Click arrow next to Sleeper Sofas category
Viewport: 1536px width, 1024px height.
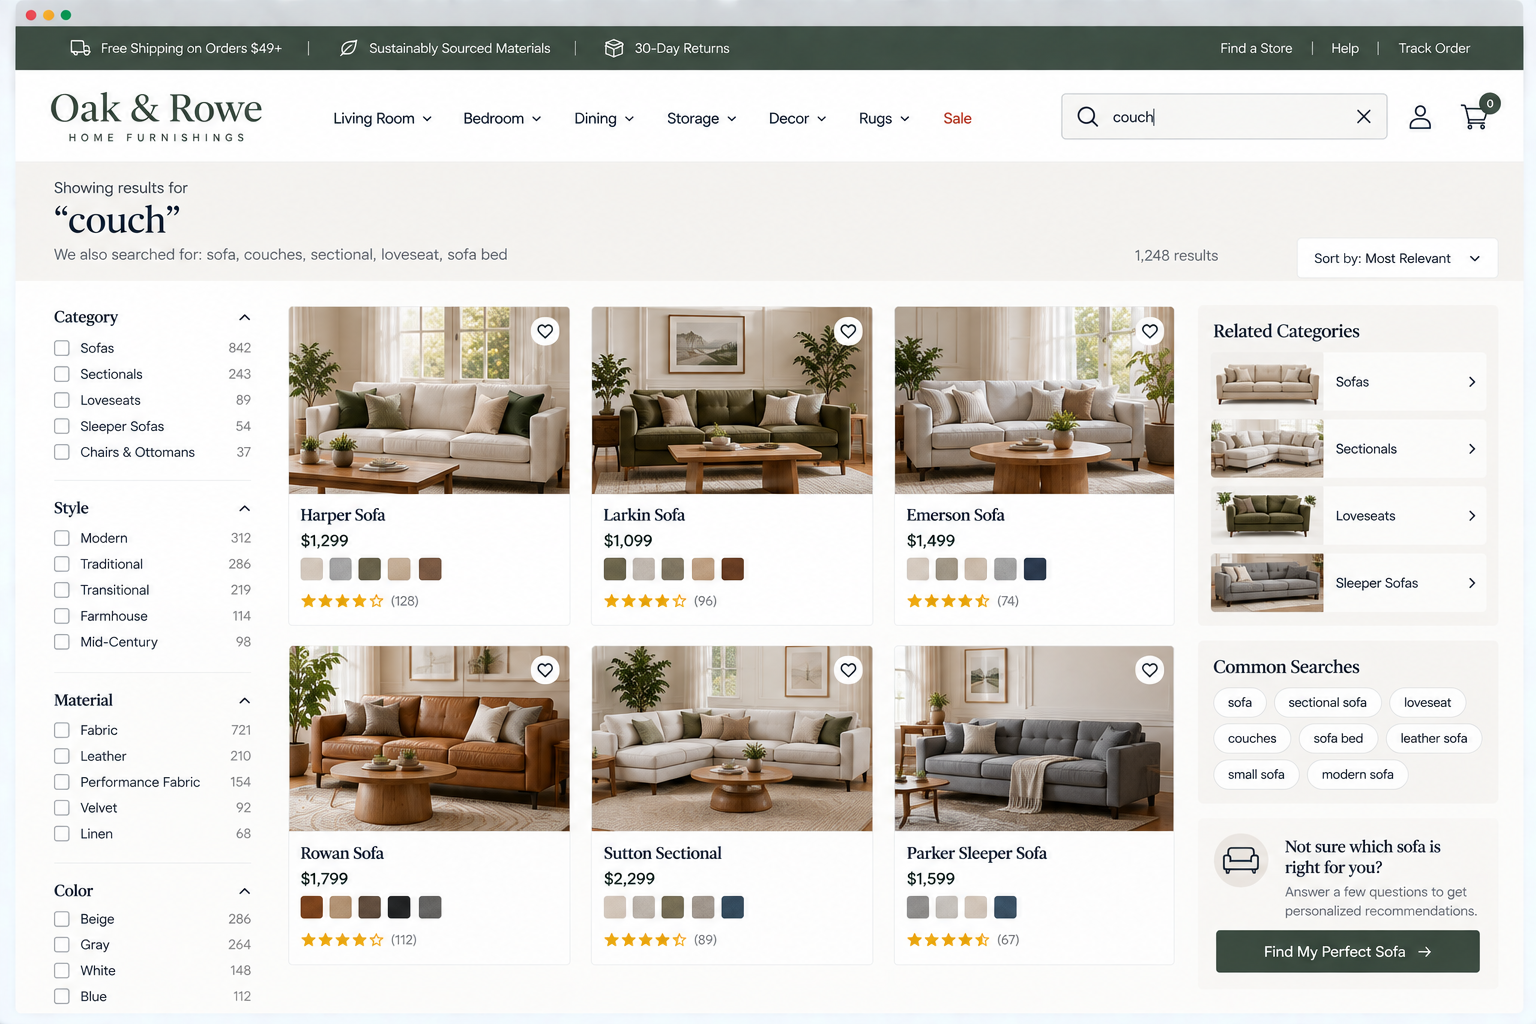(x=1472, y=583)
